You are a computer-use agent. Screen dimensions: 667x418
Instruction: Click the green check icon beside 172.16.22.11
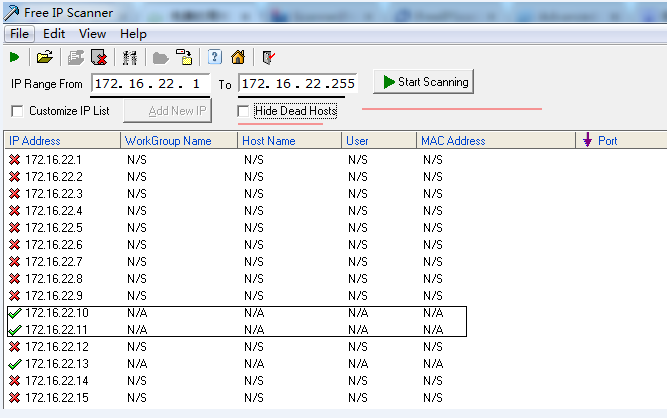[14, 330]
